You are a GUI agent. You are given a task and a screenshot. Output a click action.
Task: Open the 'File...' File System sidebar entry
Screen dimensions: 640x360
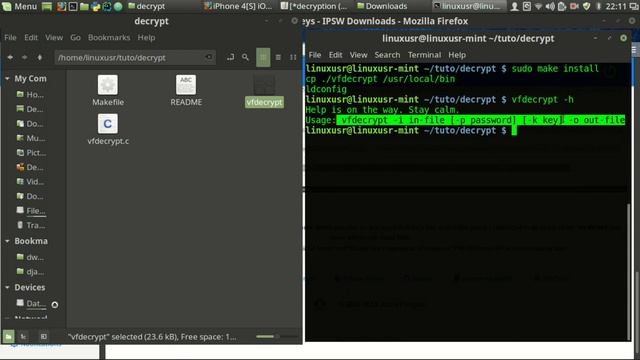[x=31, y=211]
